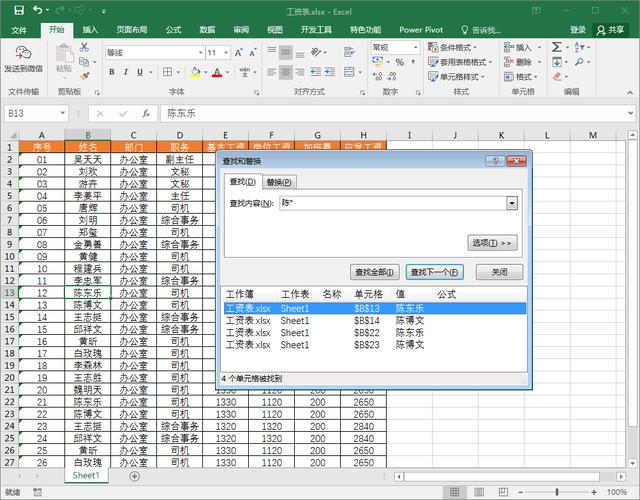Click the Sign in link

[578, 30]
